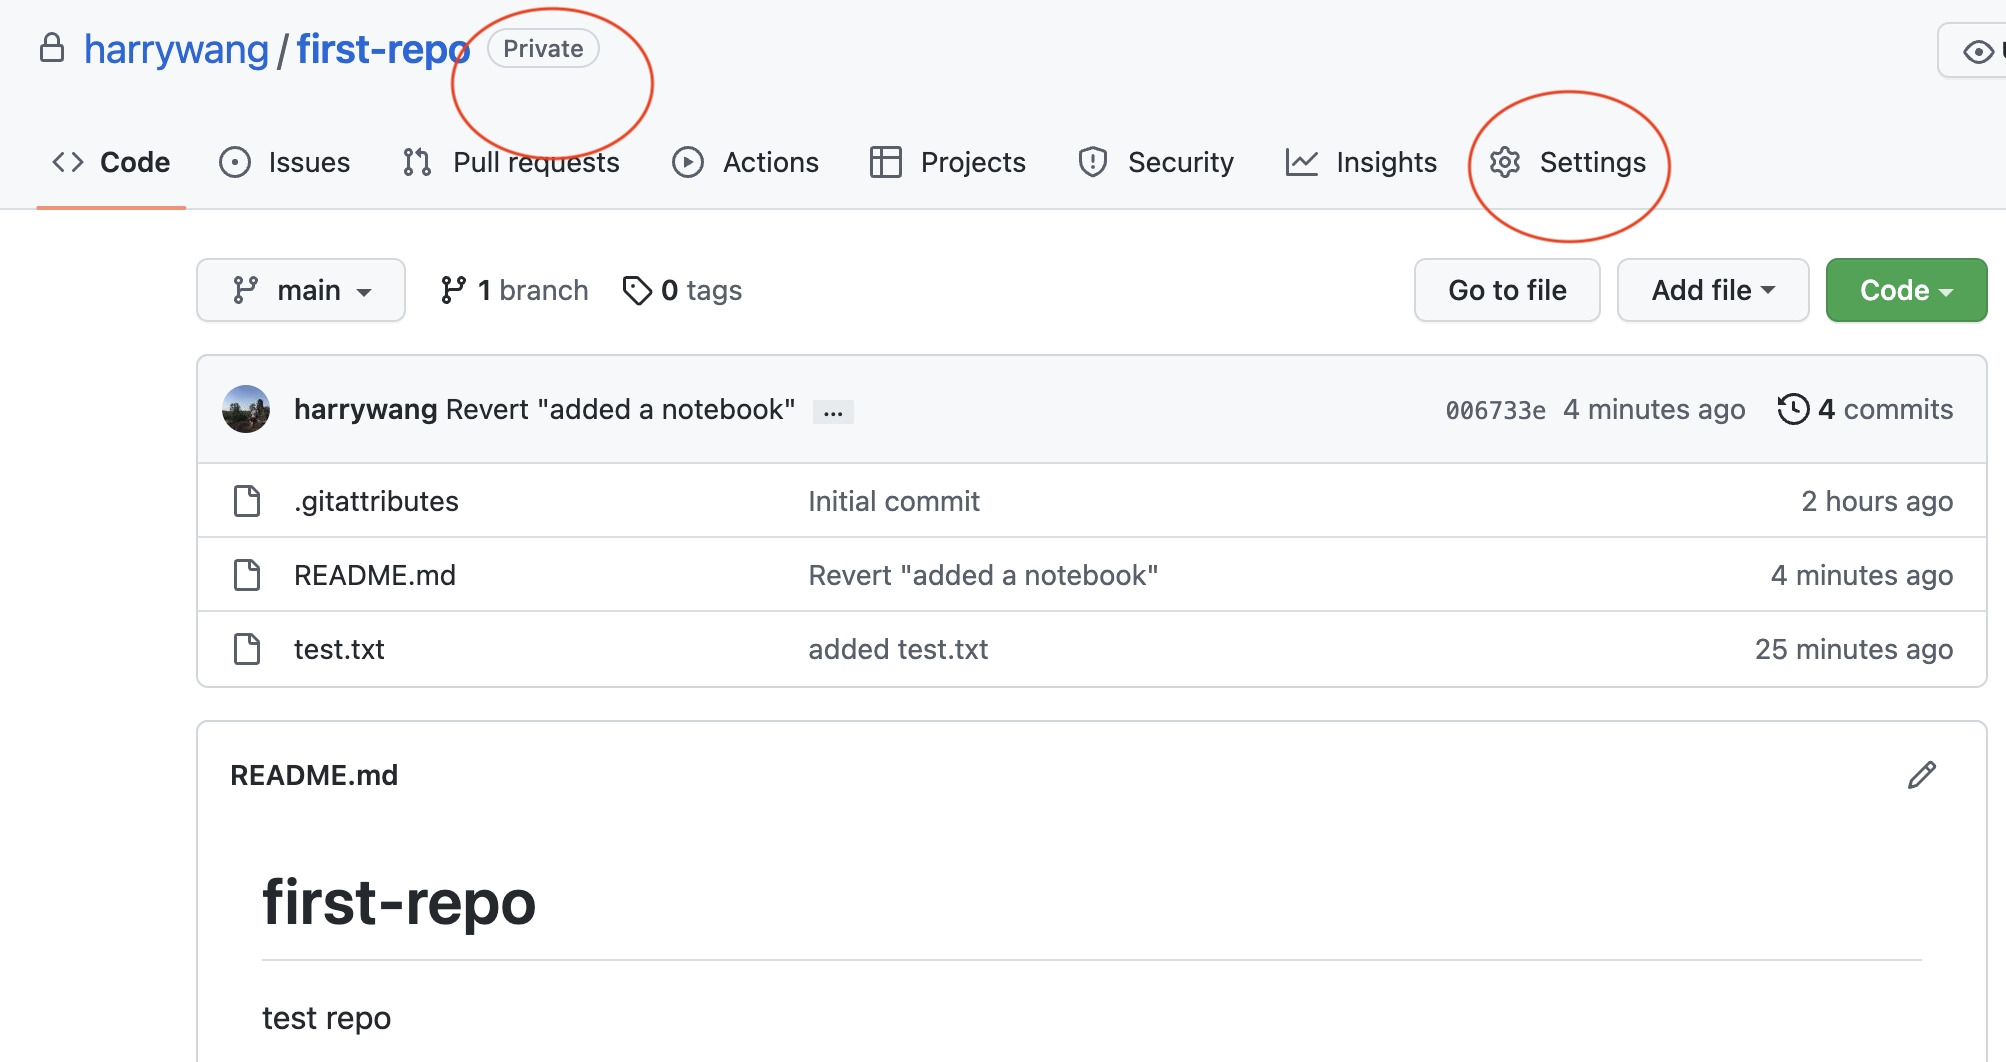Expand the commit message ellipsis

[x=833, y=411]
